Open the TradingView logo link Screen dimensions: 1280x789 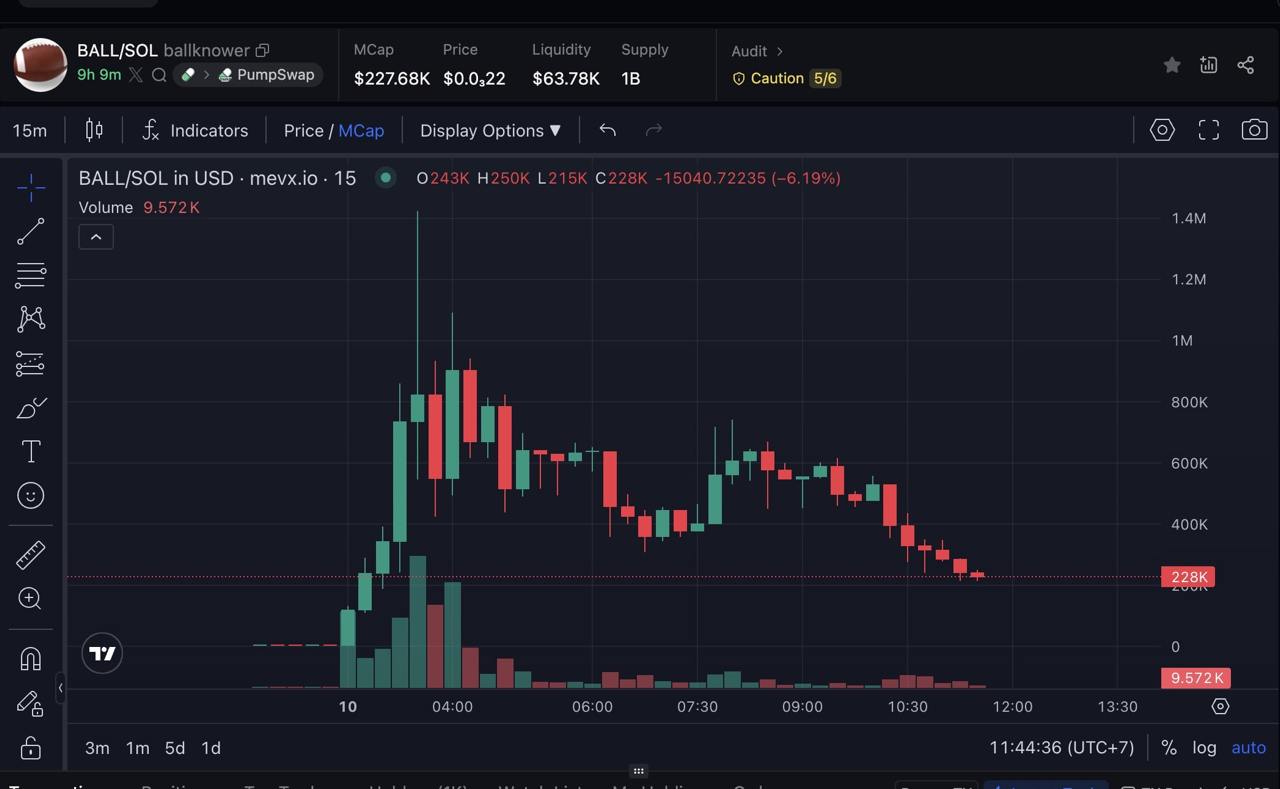tap(102, 654)
